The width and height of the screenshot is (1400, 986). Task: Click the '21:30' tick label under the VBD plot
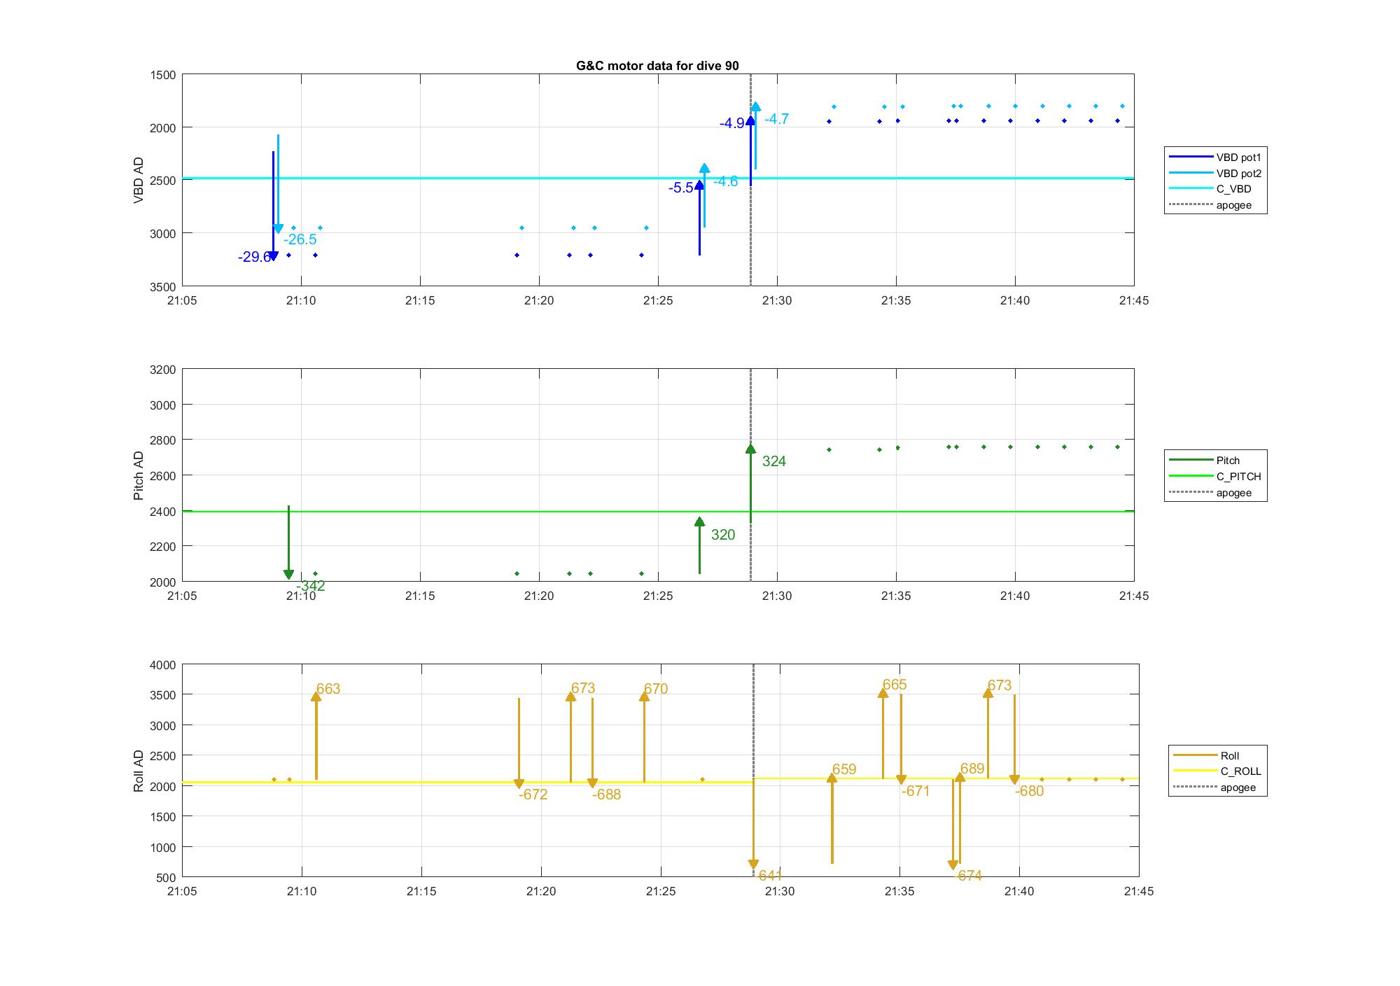(x=777, y=300)
